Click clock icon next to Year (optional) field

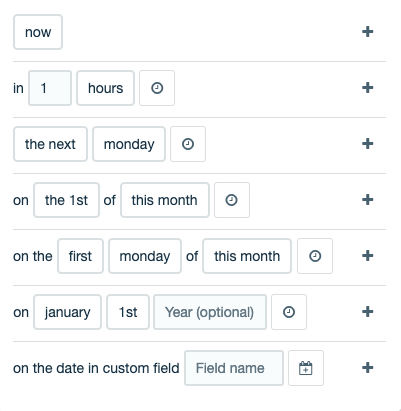click(x=289, y=312)
